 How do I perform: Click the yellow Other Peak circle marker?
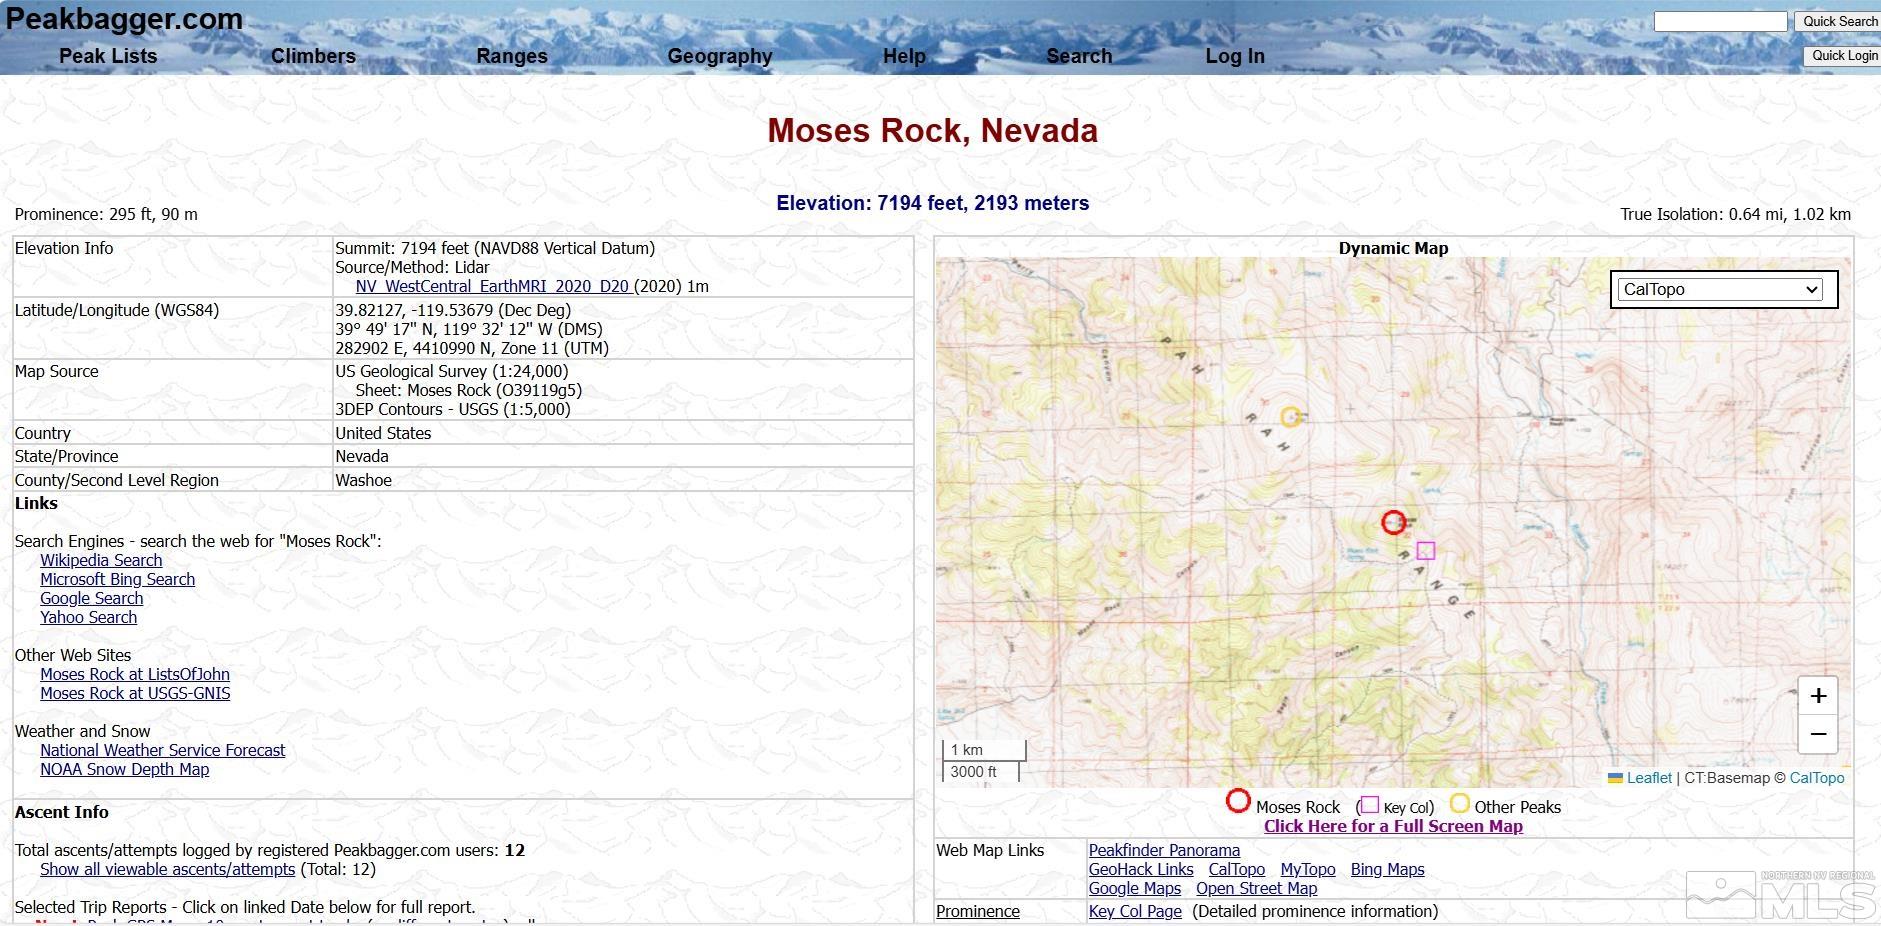pyautogui.click(x=1291, y=417)
